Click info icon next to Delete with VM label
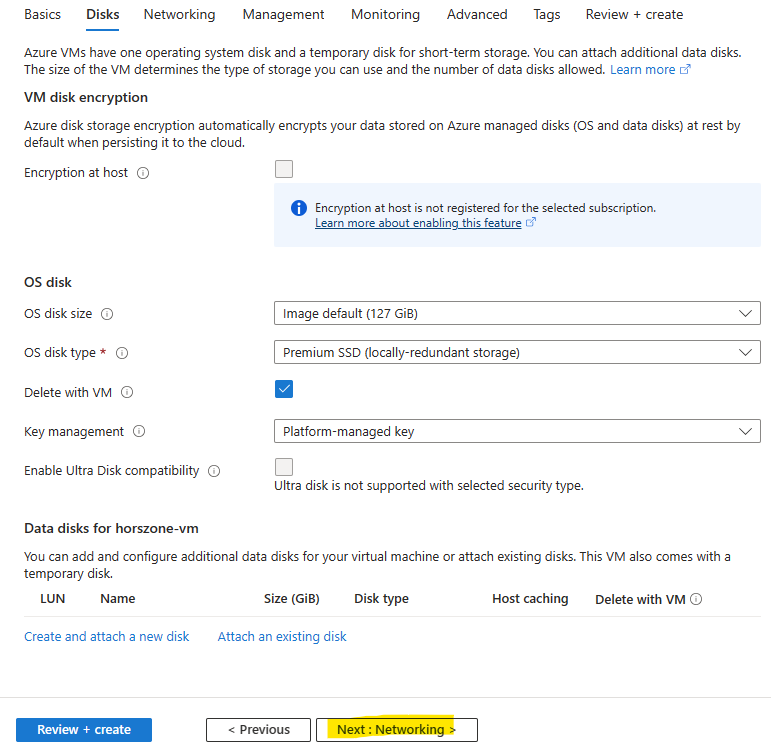The height and width of the screenshot is (756, 771). [x=127, y=393]
